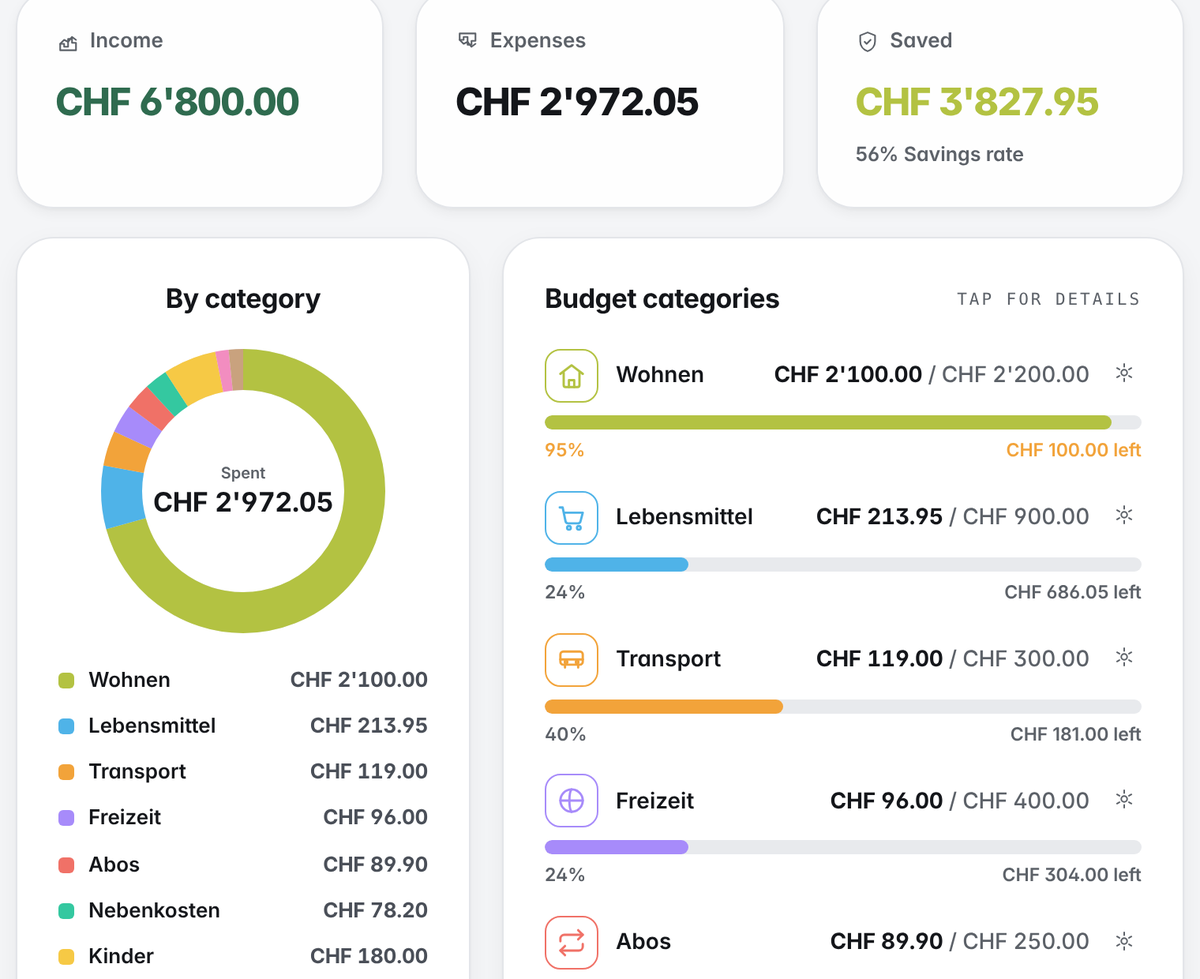1200x979 pixels.
Task: Click CHF 304.00 left under Freizeit
Action: pos(1071,875)
